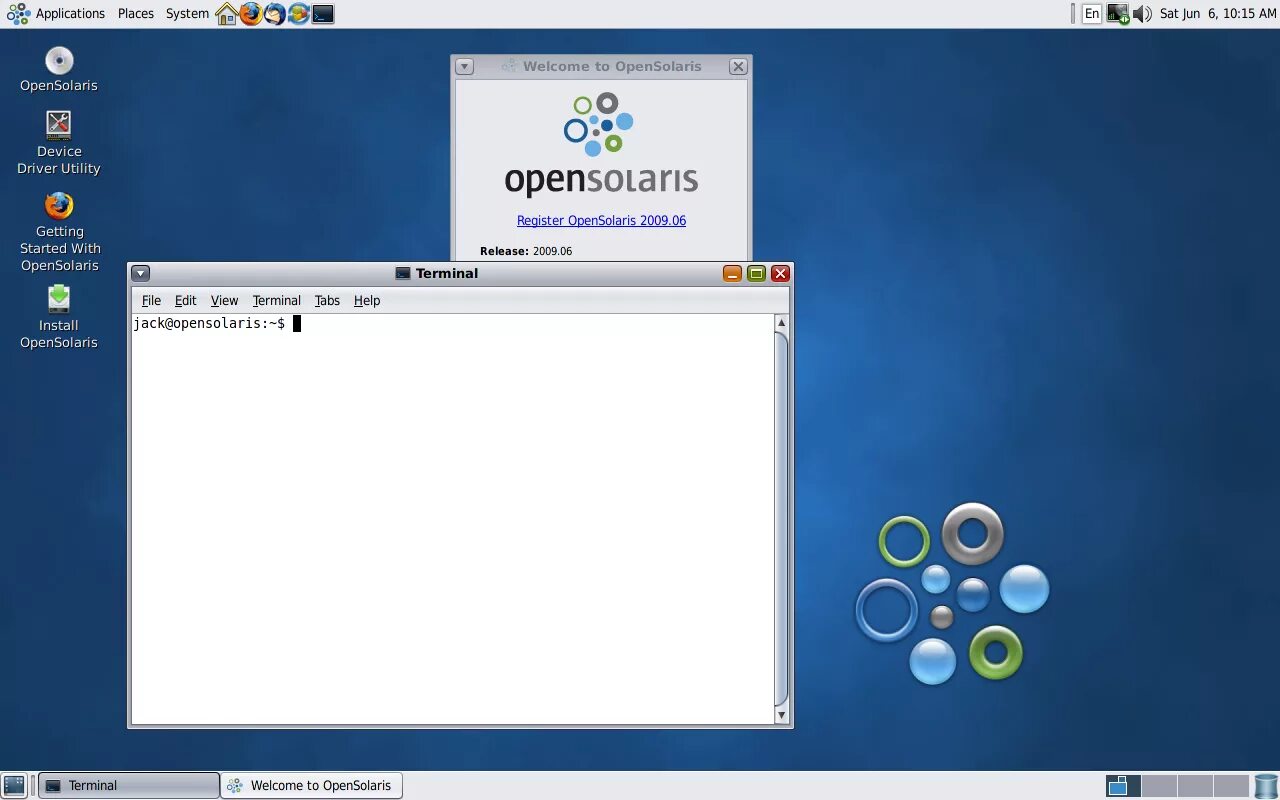Open the Terminal menu in menubar
The height and width of the screenshot is (800, 1280).
click(276, 300)
